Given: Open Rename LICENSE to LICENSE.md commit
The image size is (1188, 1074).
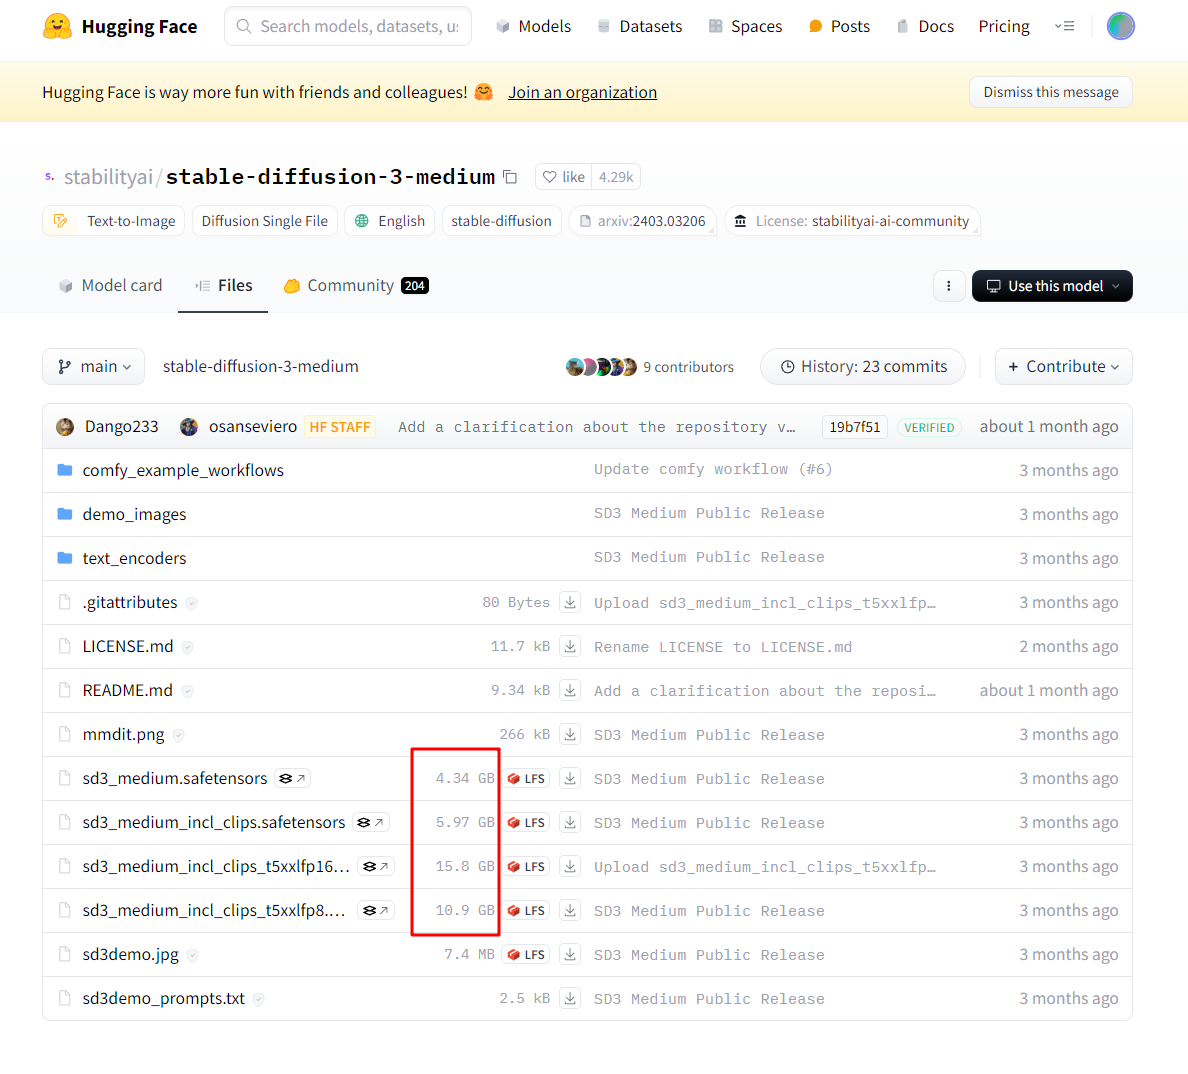Looking at the screenshot, I should point(723,647).
